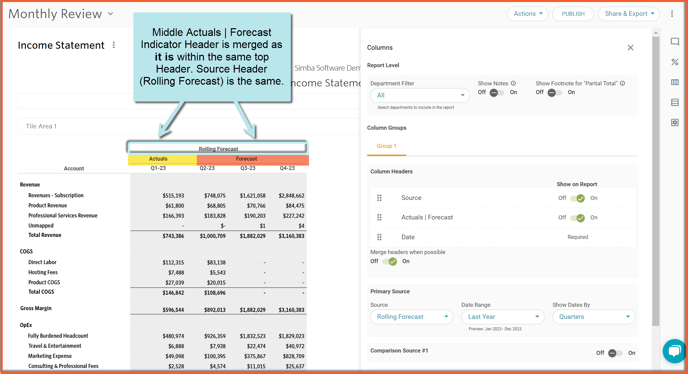Toggle Actuals | Forecast Show on Report

click(577, 218)
